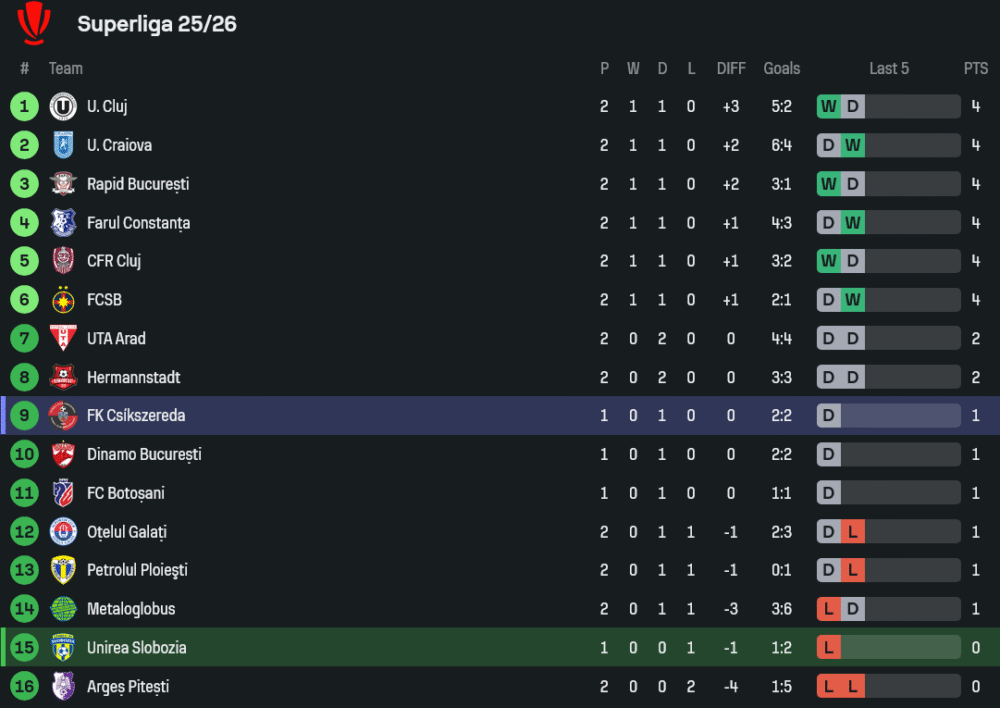Click the Last 5 column header
The width and height of the screenshot is (1000, 708).
889,68
